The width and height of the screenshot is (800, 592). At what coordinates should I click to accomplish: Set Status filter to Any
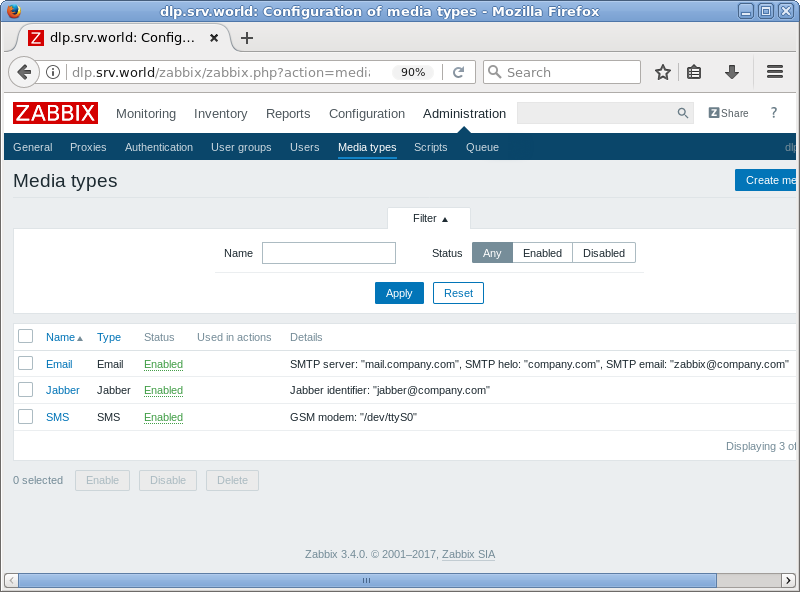[x=492, y=253]
